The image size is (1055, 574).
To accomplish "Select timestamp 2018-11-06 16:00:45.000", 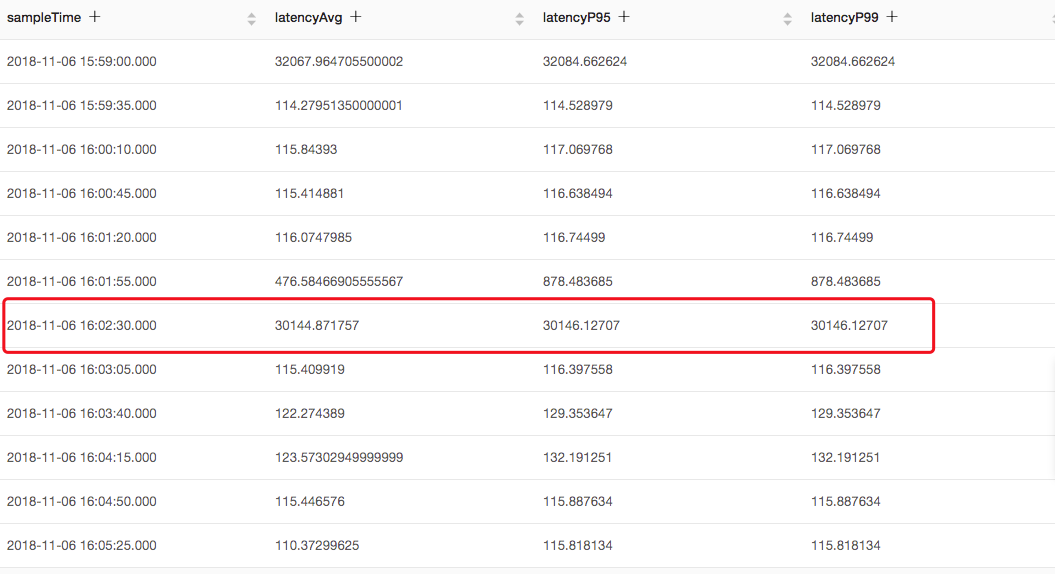I will [x=81, y=193].
